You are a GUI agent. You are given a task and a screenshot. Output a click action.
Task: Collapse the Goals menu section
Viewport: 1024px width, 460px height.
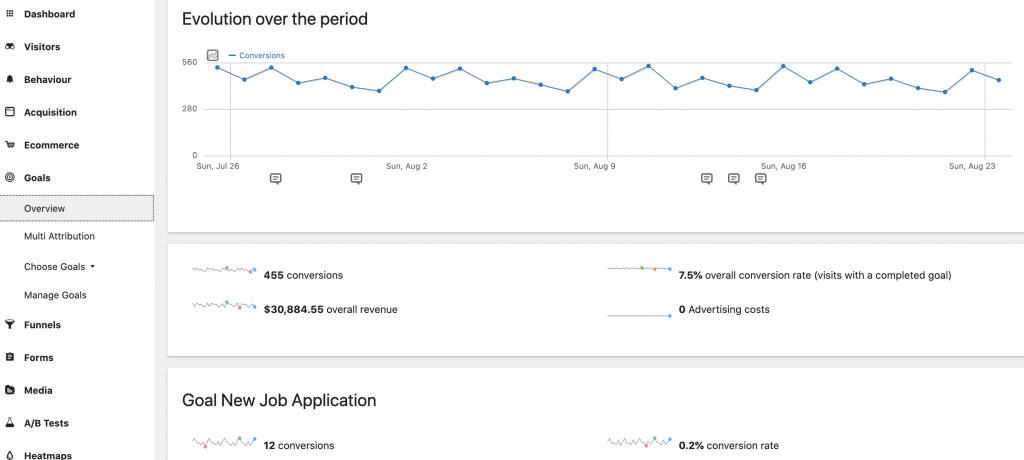37,178
